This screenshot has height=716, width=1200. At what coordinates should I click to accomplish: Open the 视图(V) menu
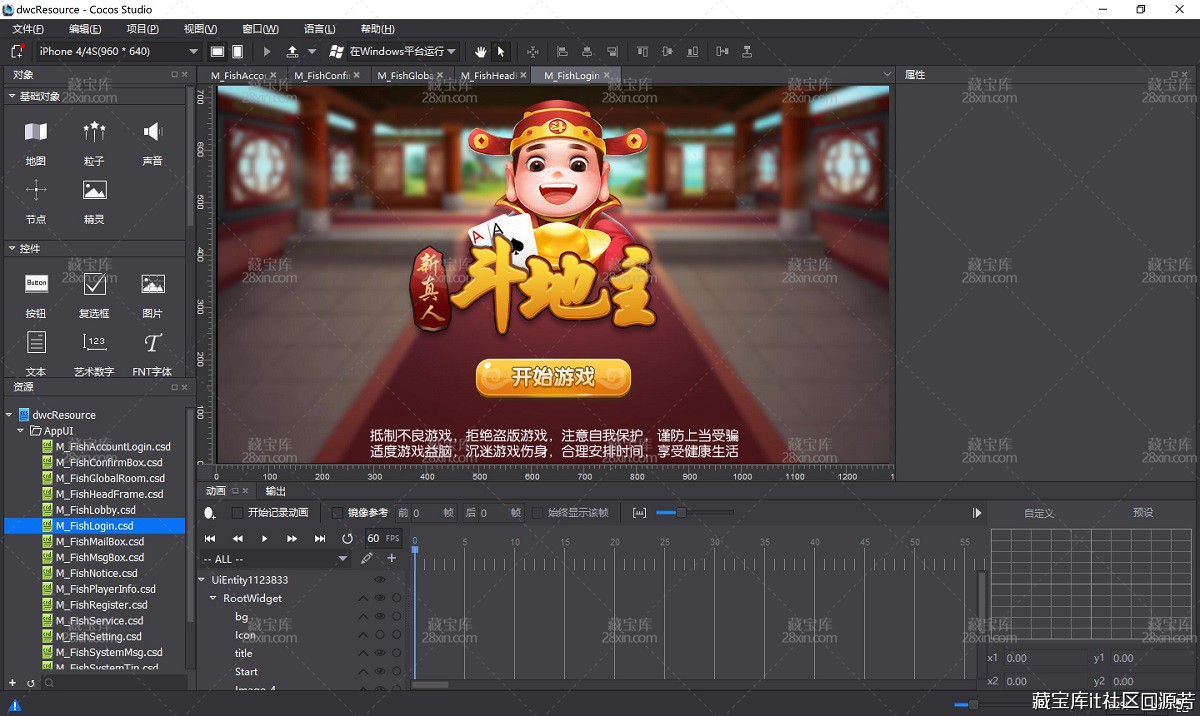pos(201,29)
